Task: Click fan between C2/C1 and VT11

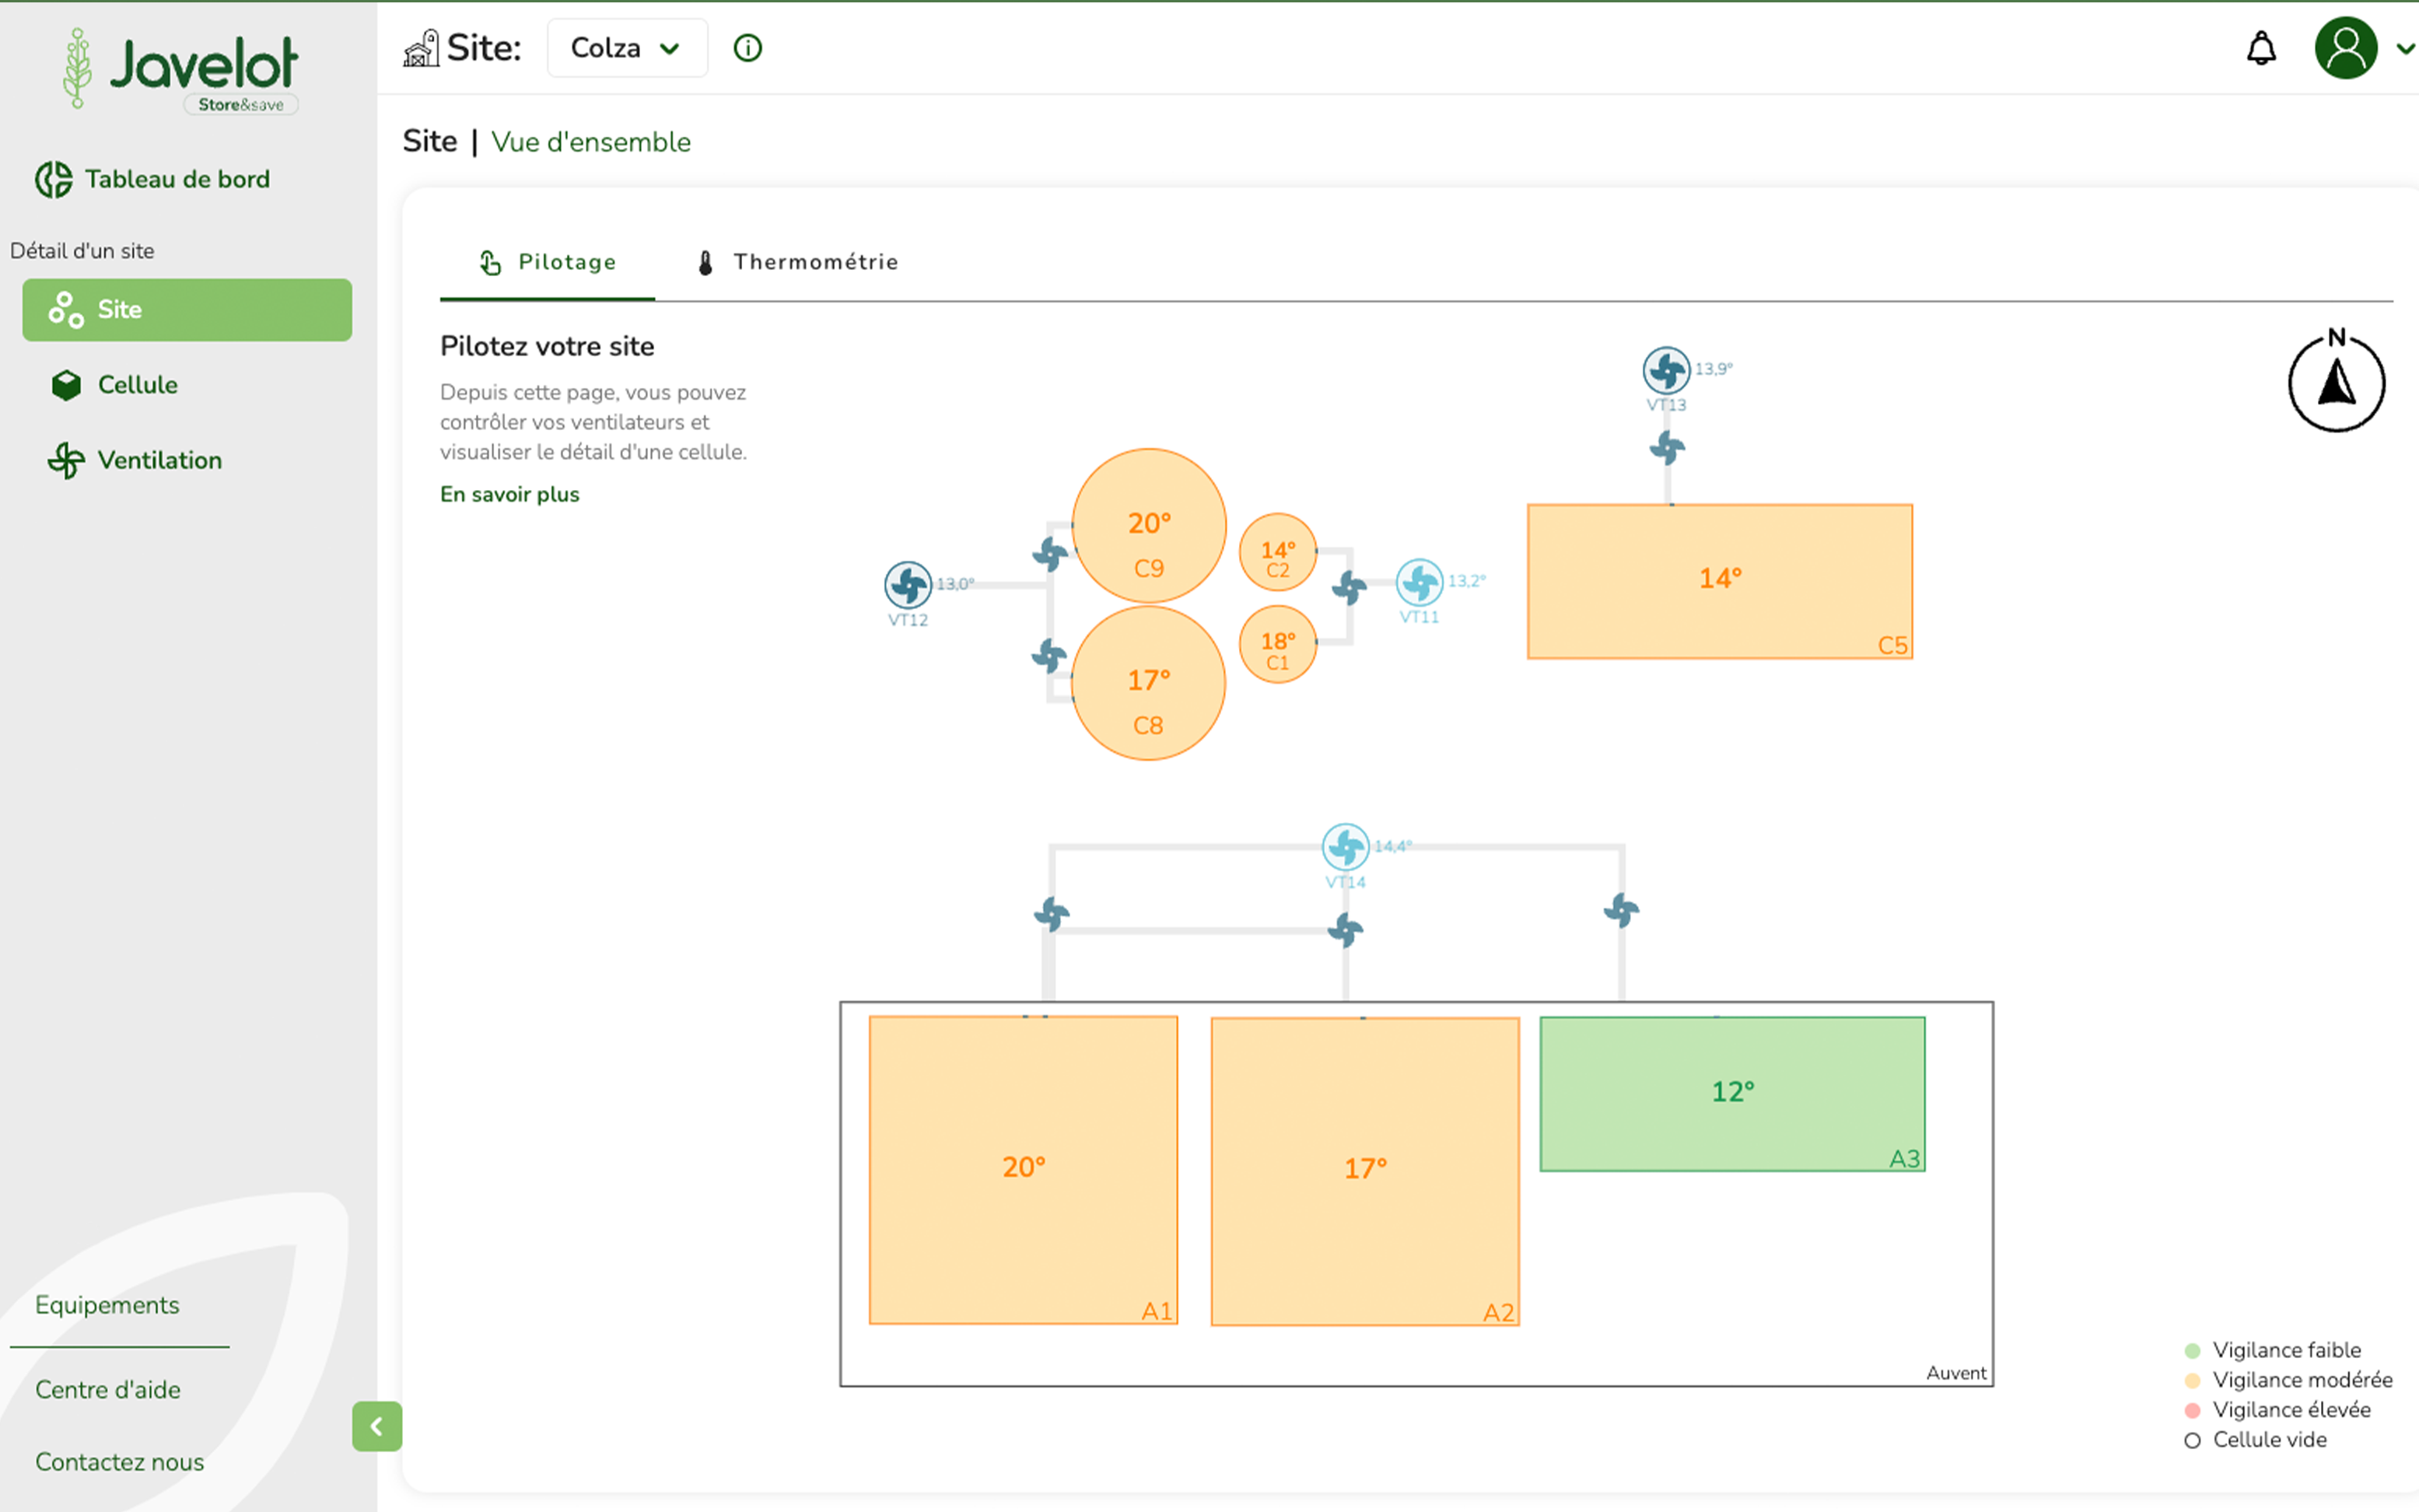Action: pyautogui.click(x=1349, y=588)
